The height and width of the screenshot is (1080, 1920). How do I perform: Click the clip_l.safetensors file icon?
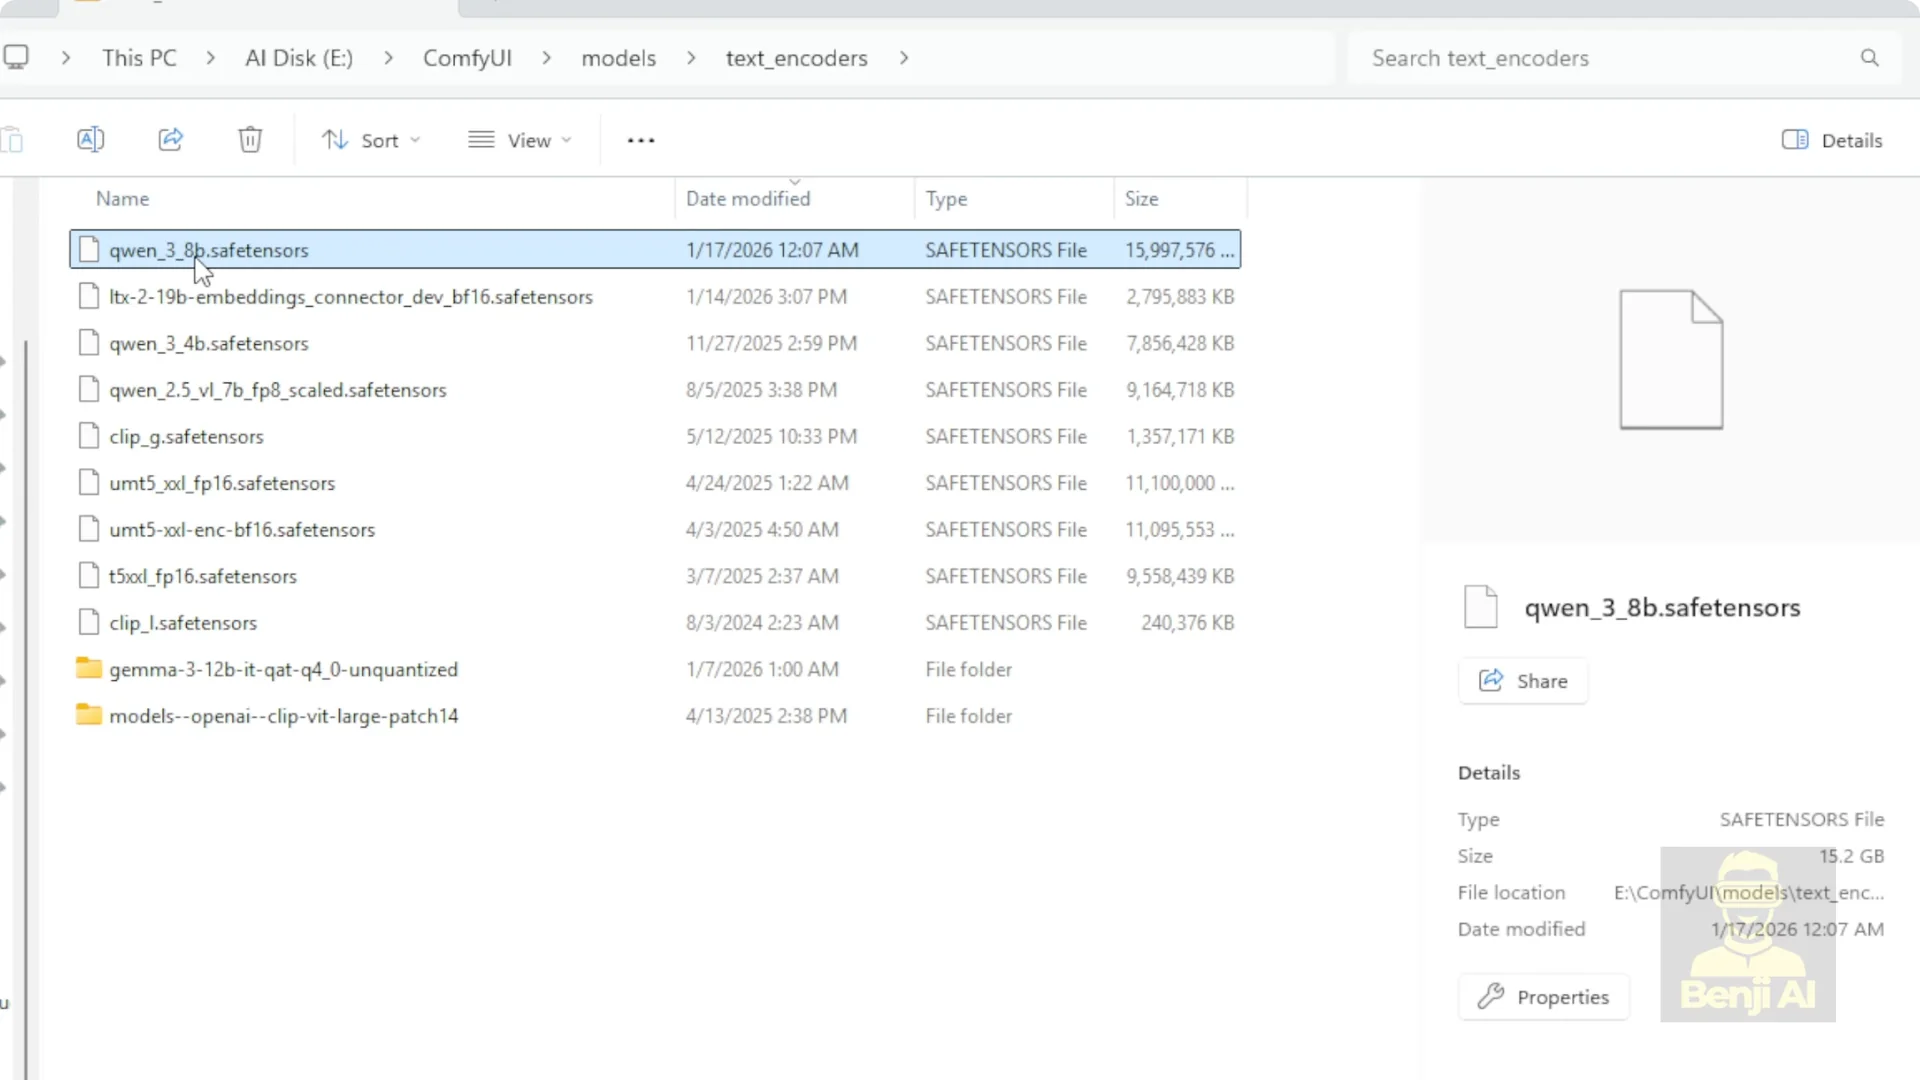tap(89, 622)
